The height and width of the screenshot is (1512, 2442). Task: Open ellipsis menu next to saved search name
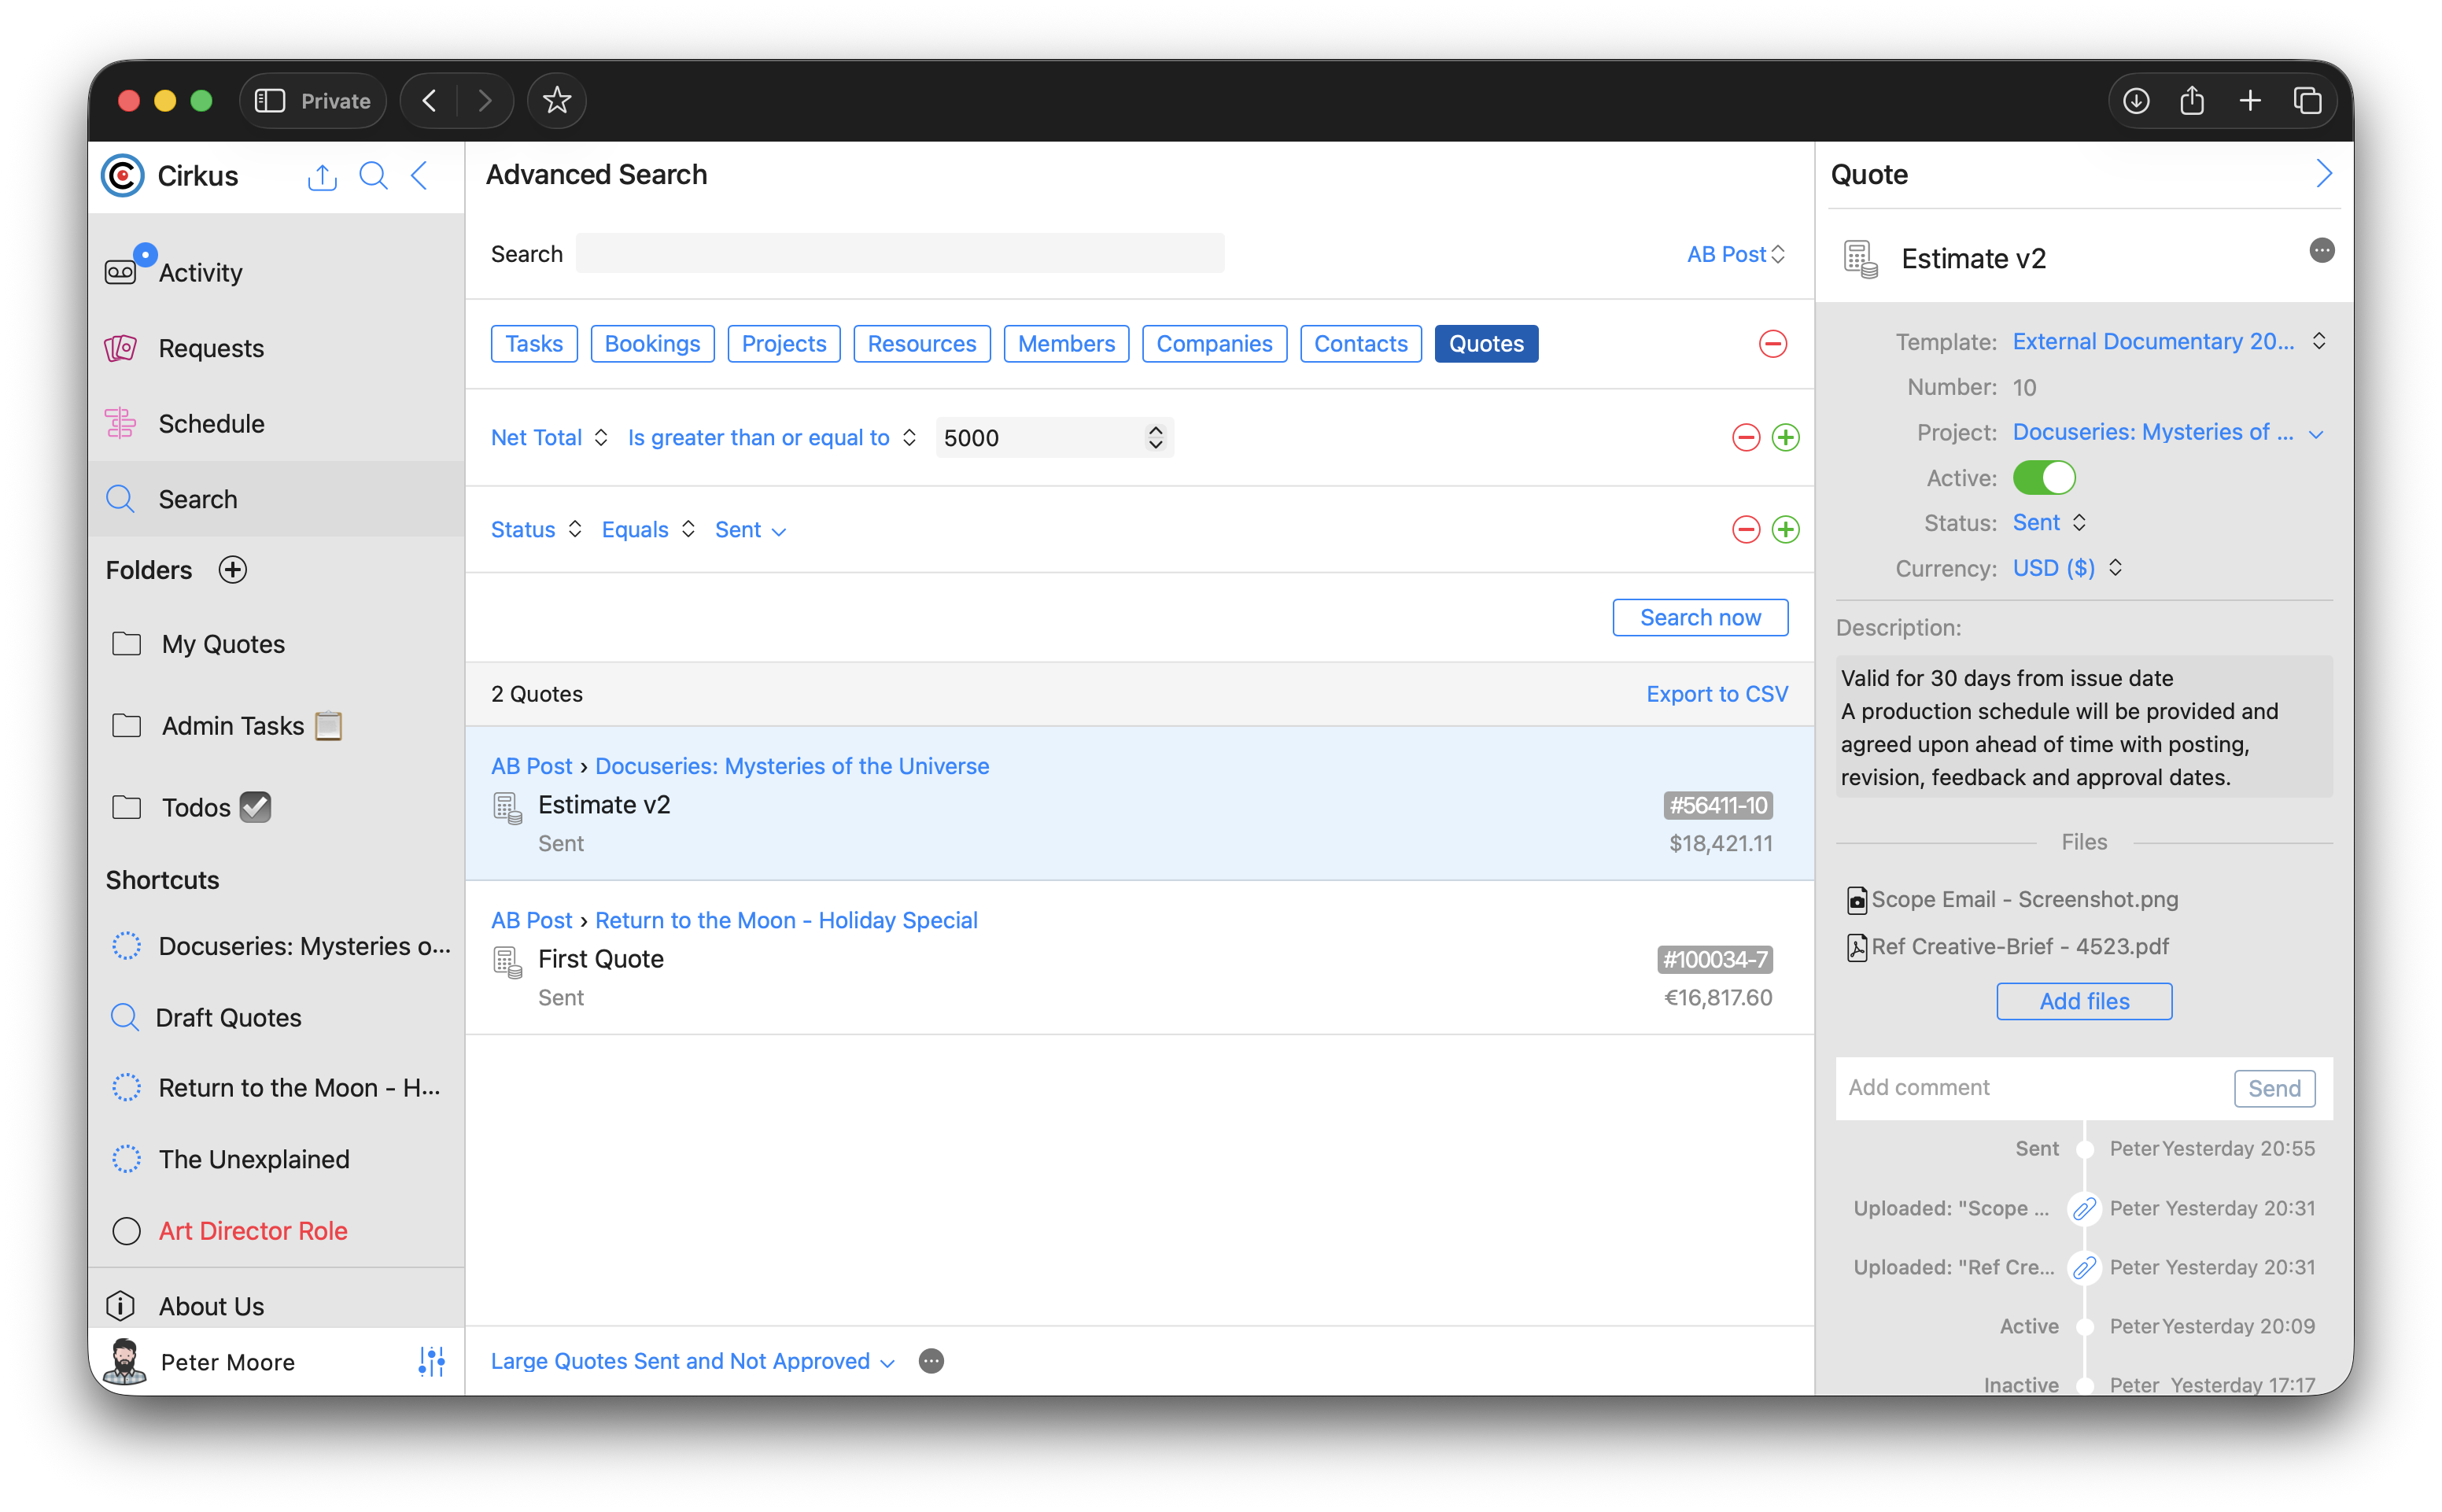tap(930, 1361)
